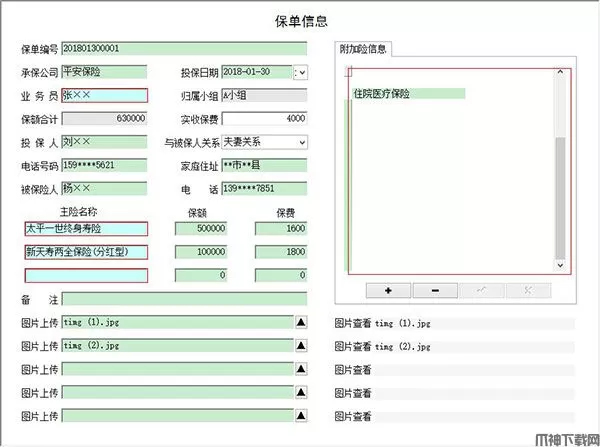Screen dimensions: 600x447
Task: Click the rider list scrollbar thumb
Action: 560,198
